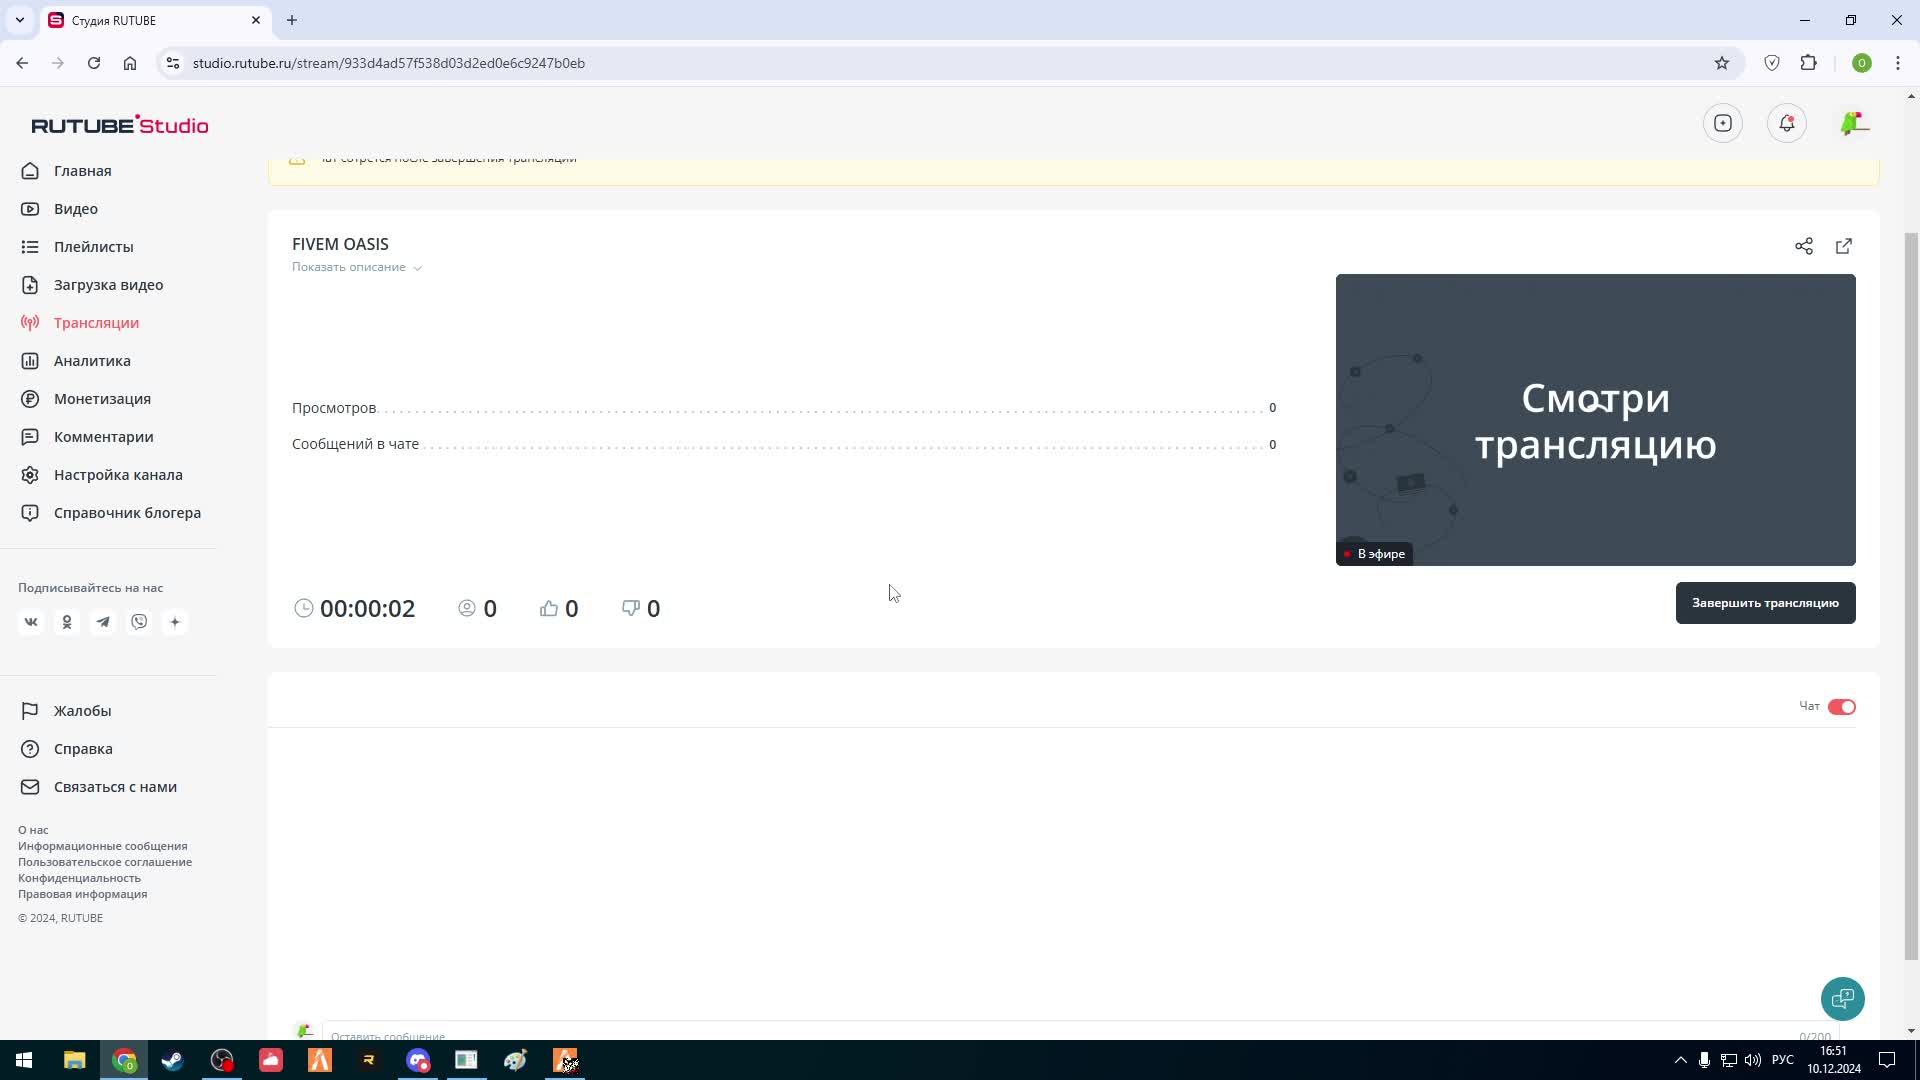
Task: Open Аналитика in the sidebar
Action: (92, 361)
